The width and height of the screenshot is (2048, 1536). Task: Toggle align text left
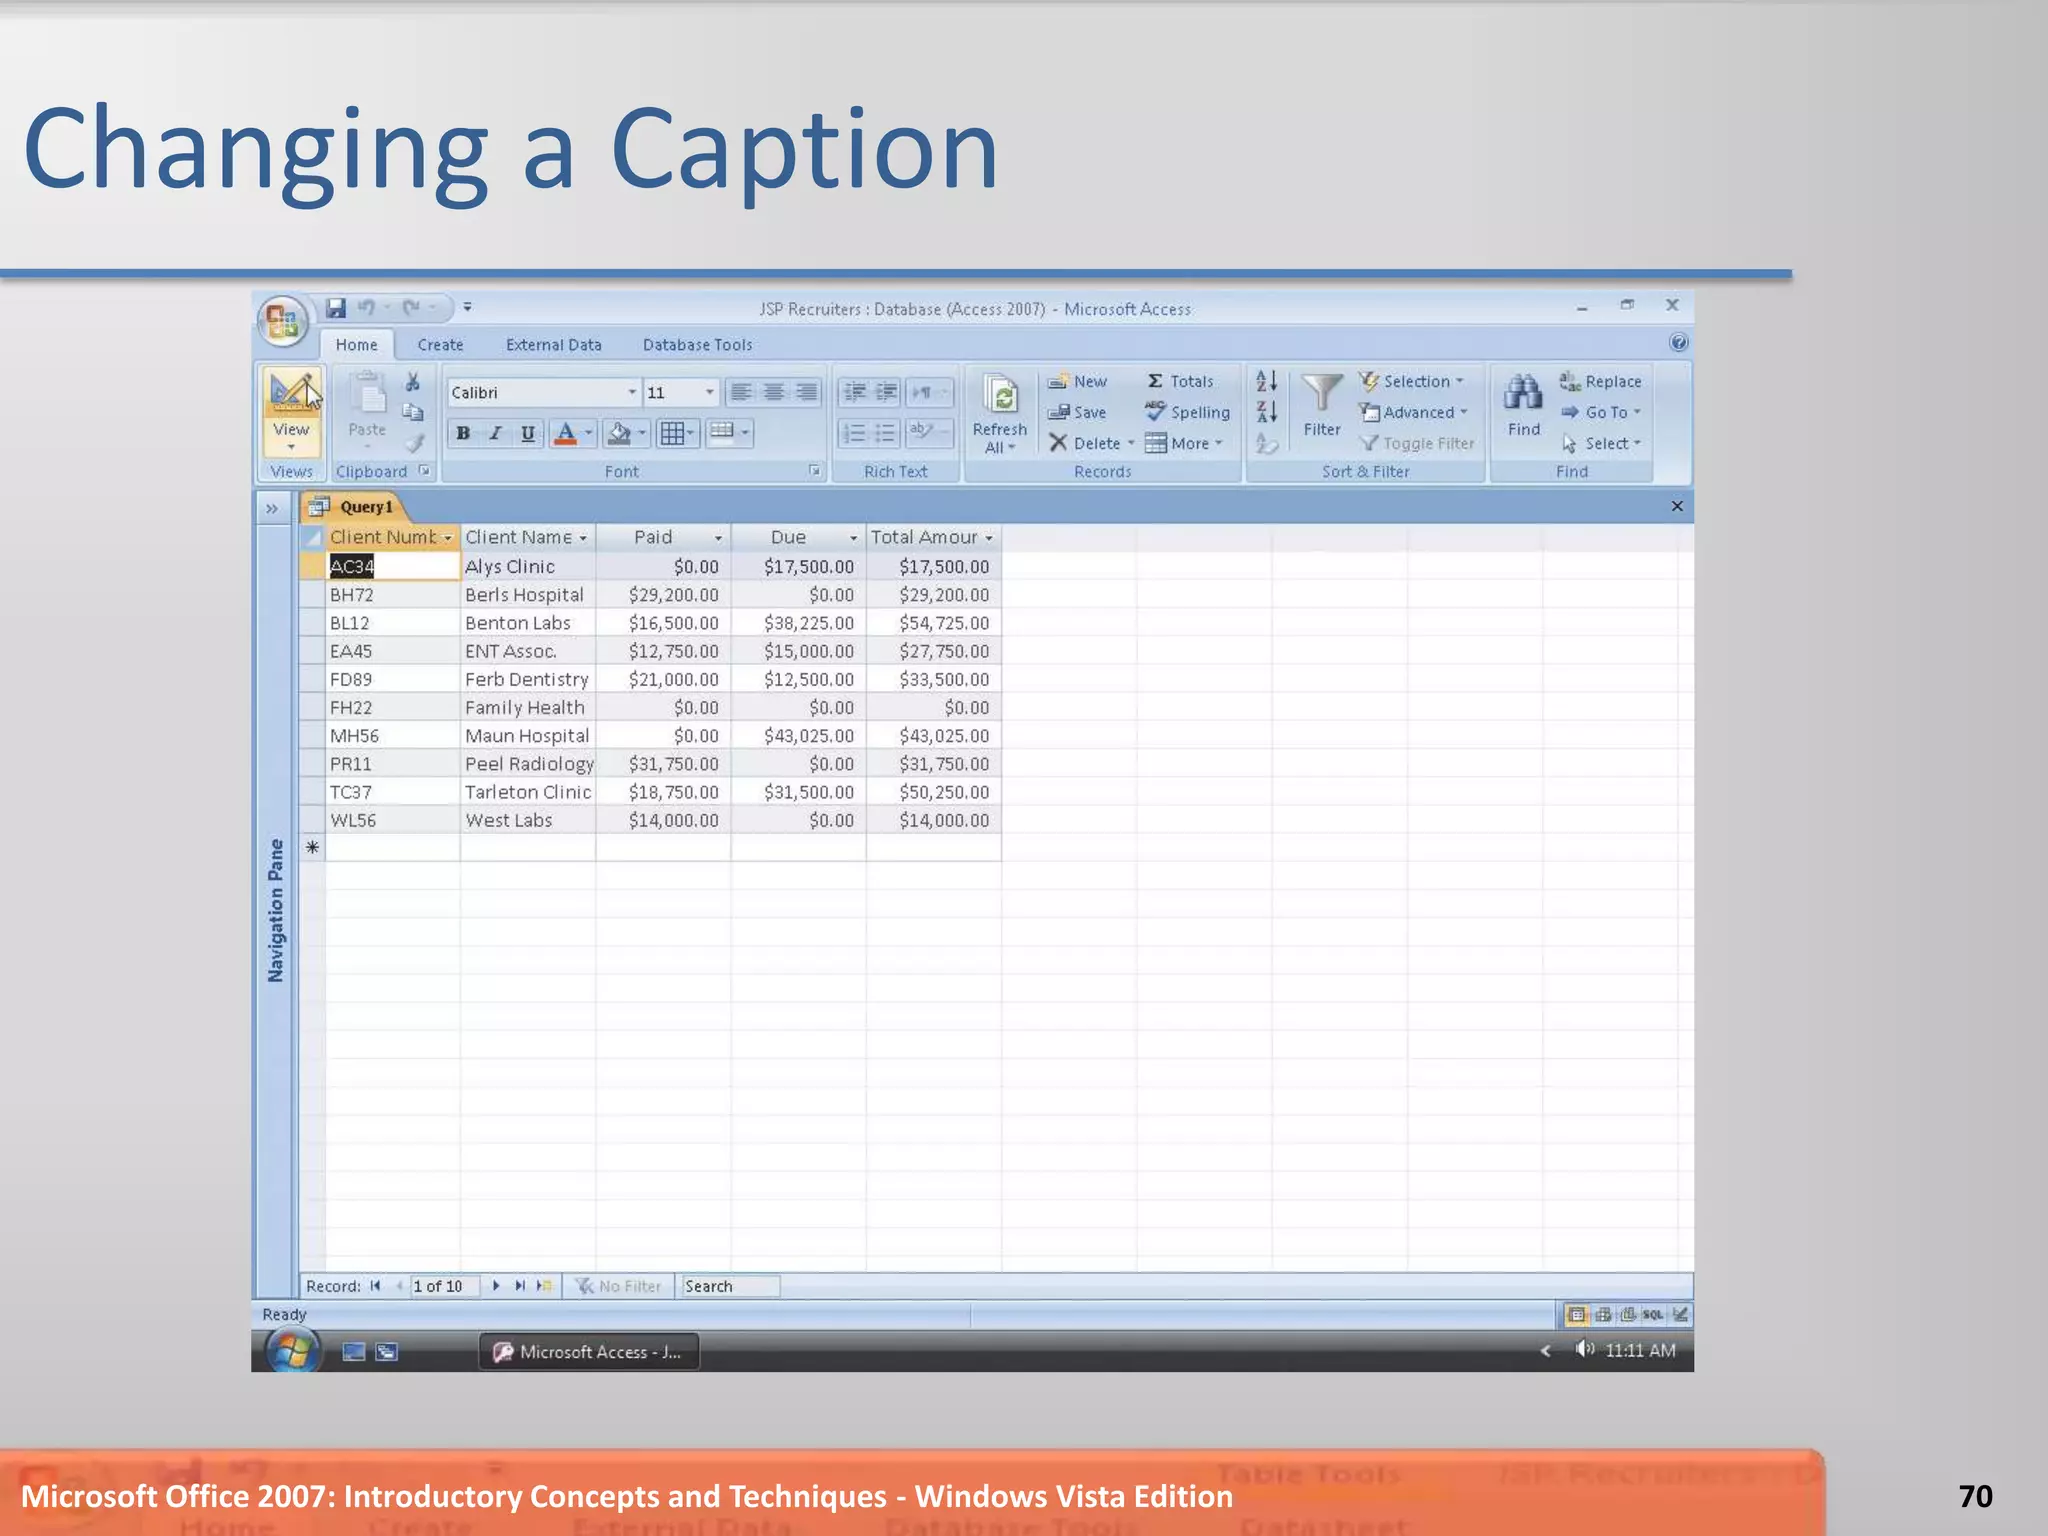pyautogui.click(x=741, y=392)
